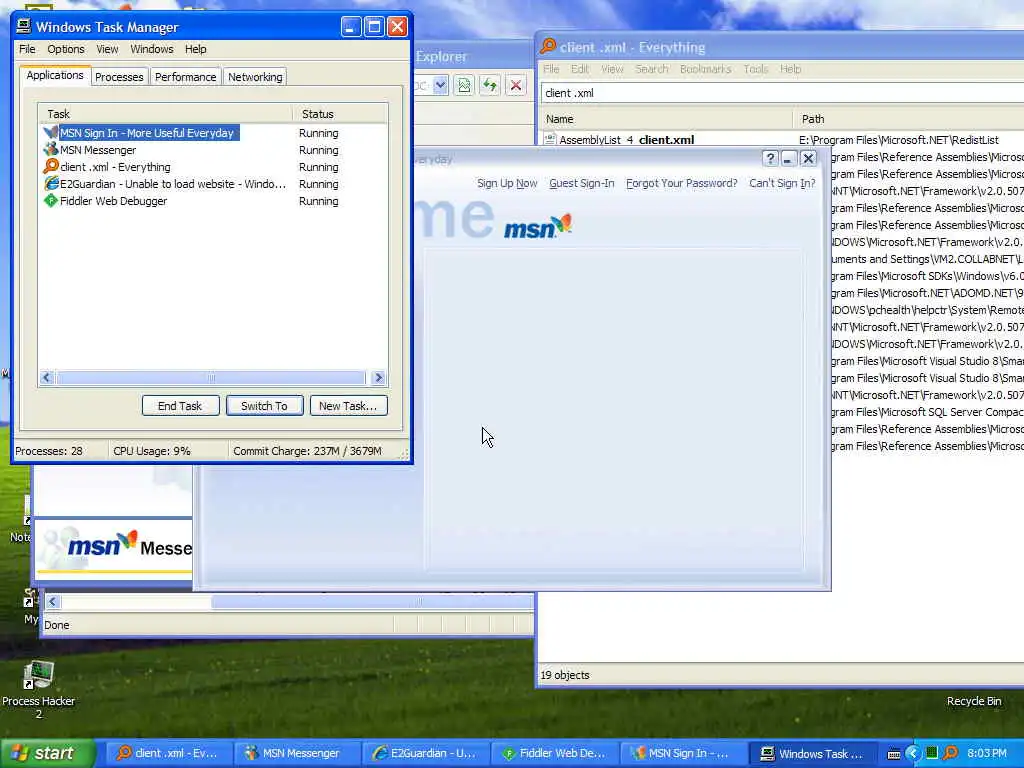Click the End Task button
This screenshot has height=768, width=1024.
[180, 406]
